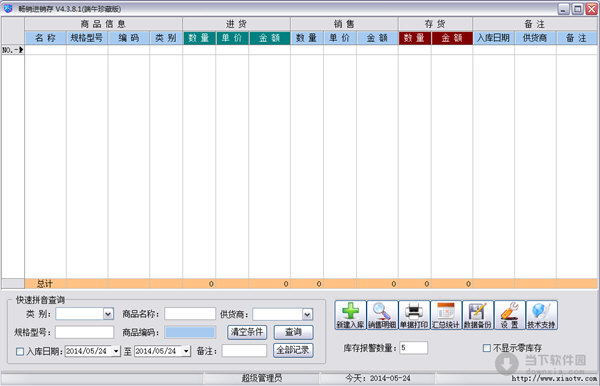The image size is (600, 386).
Task: Click the 数据备份 floppy disk icon
Action: click(478, 315)
